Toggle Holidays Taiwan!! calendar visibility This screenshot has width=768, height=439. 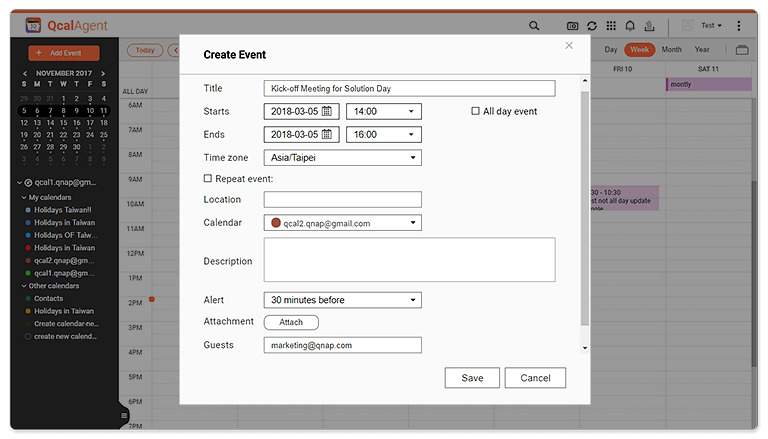(x=28, y=210)
